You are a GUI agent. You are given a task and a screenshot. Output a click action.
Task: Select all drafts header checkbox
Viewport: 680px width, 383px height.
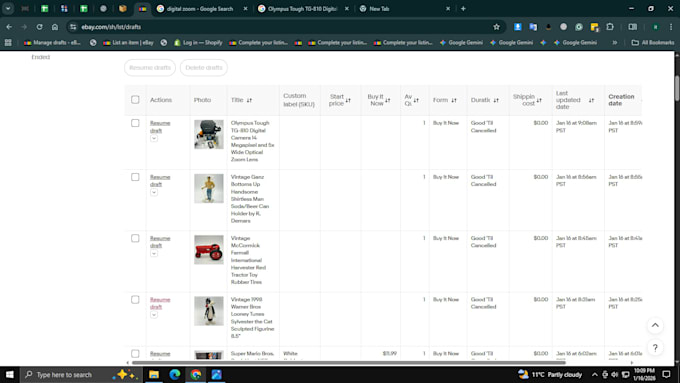click(135, 100)
